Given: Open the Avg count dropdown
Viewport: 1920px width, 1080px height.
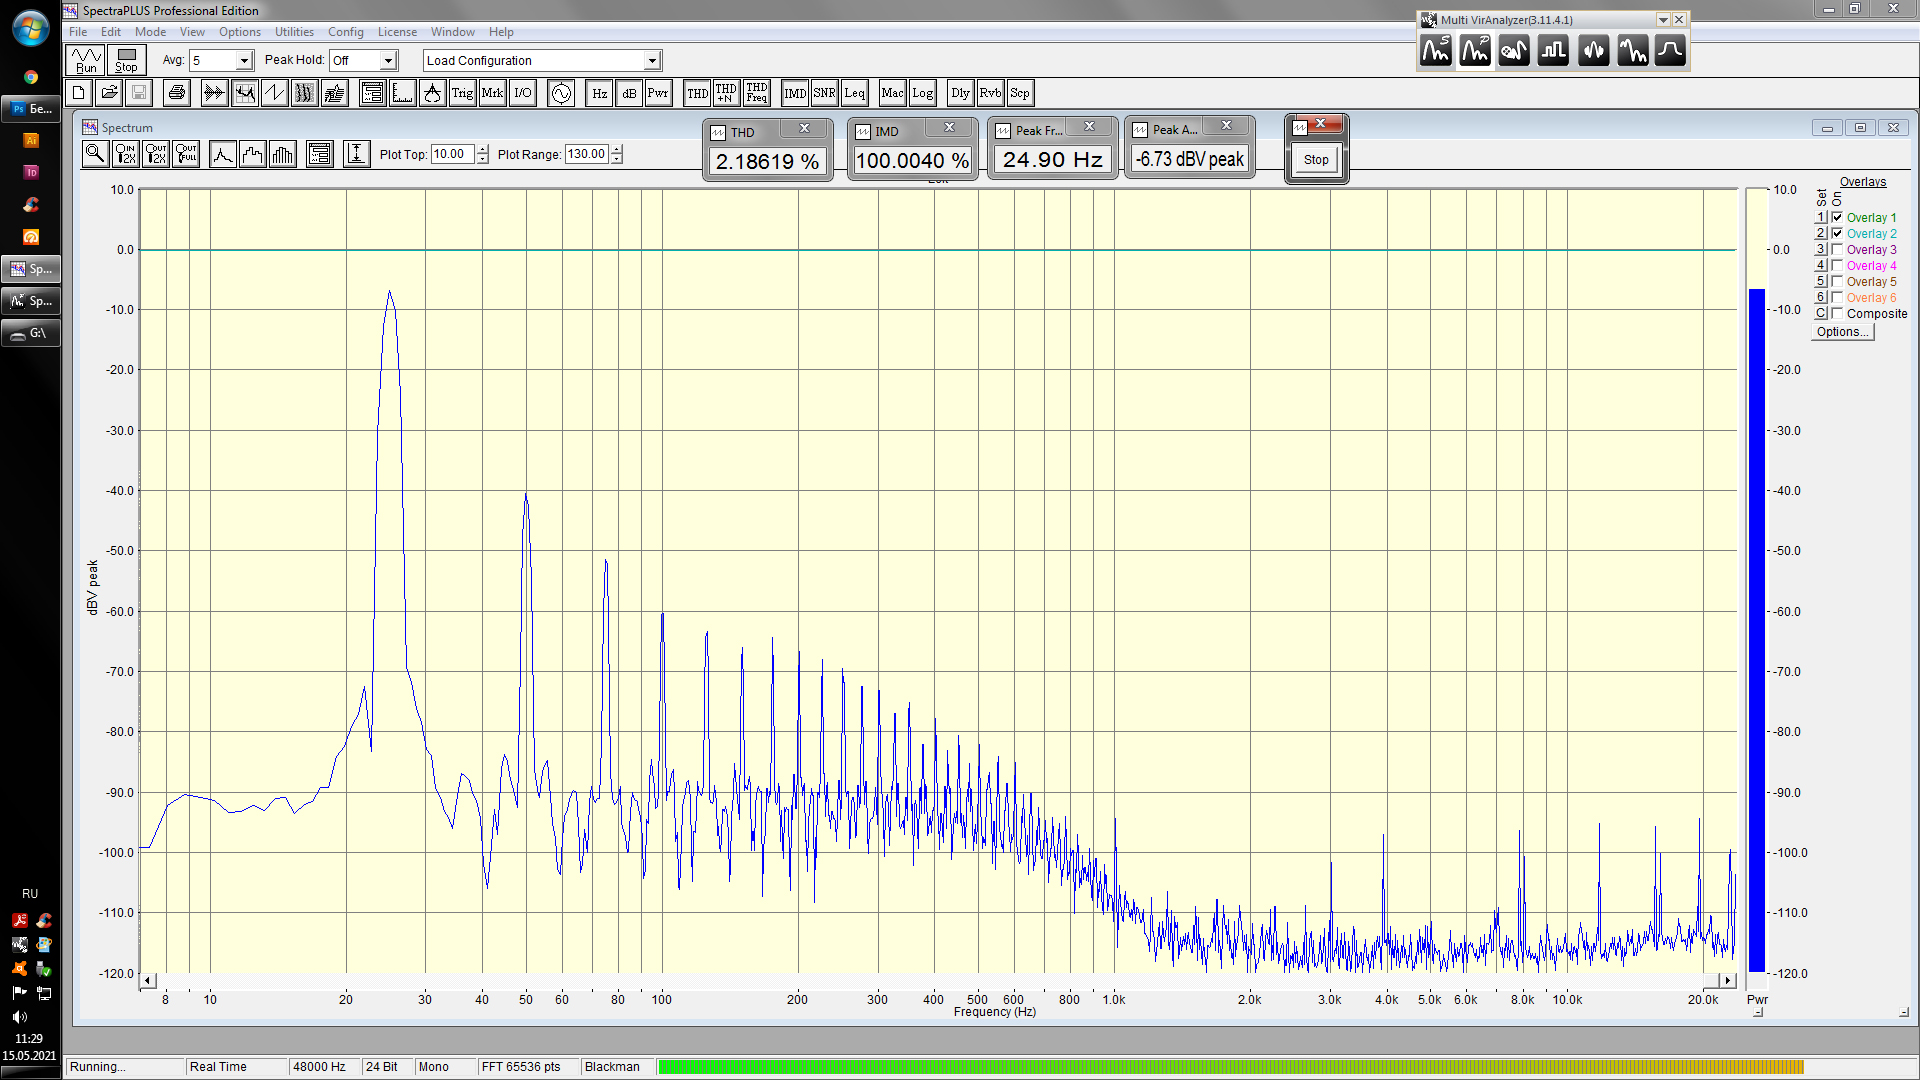Looking at the screenshot, I should pos(243,61).
